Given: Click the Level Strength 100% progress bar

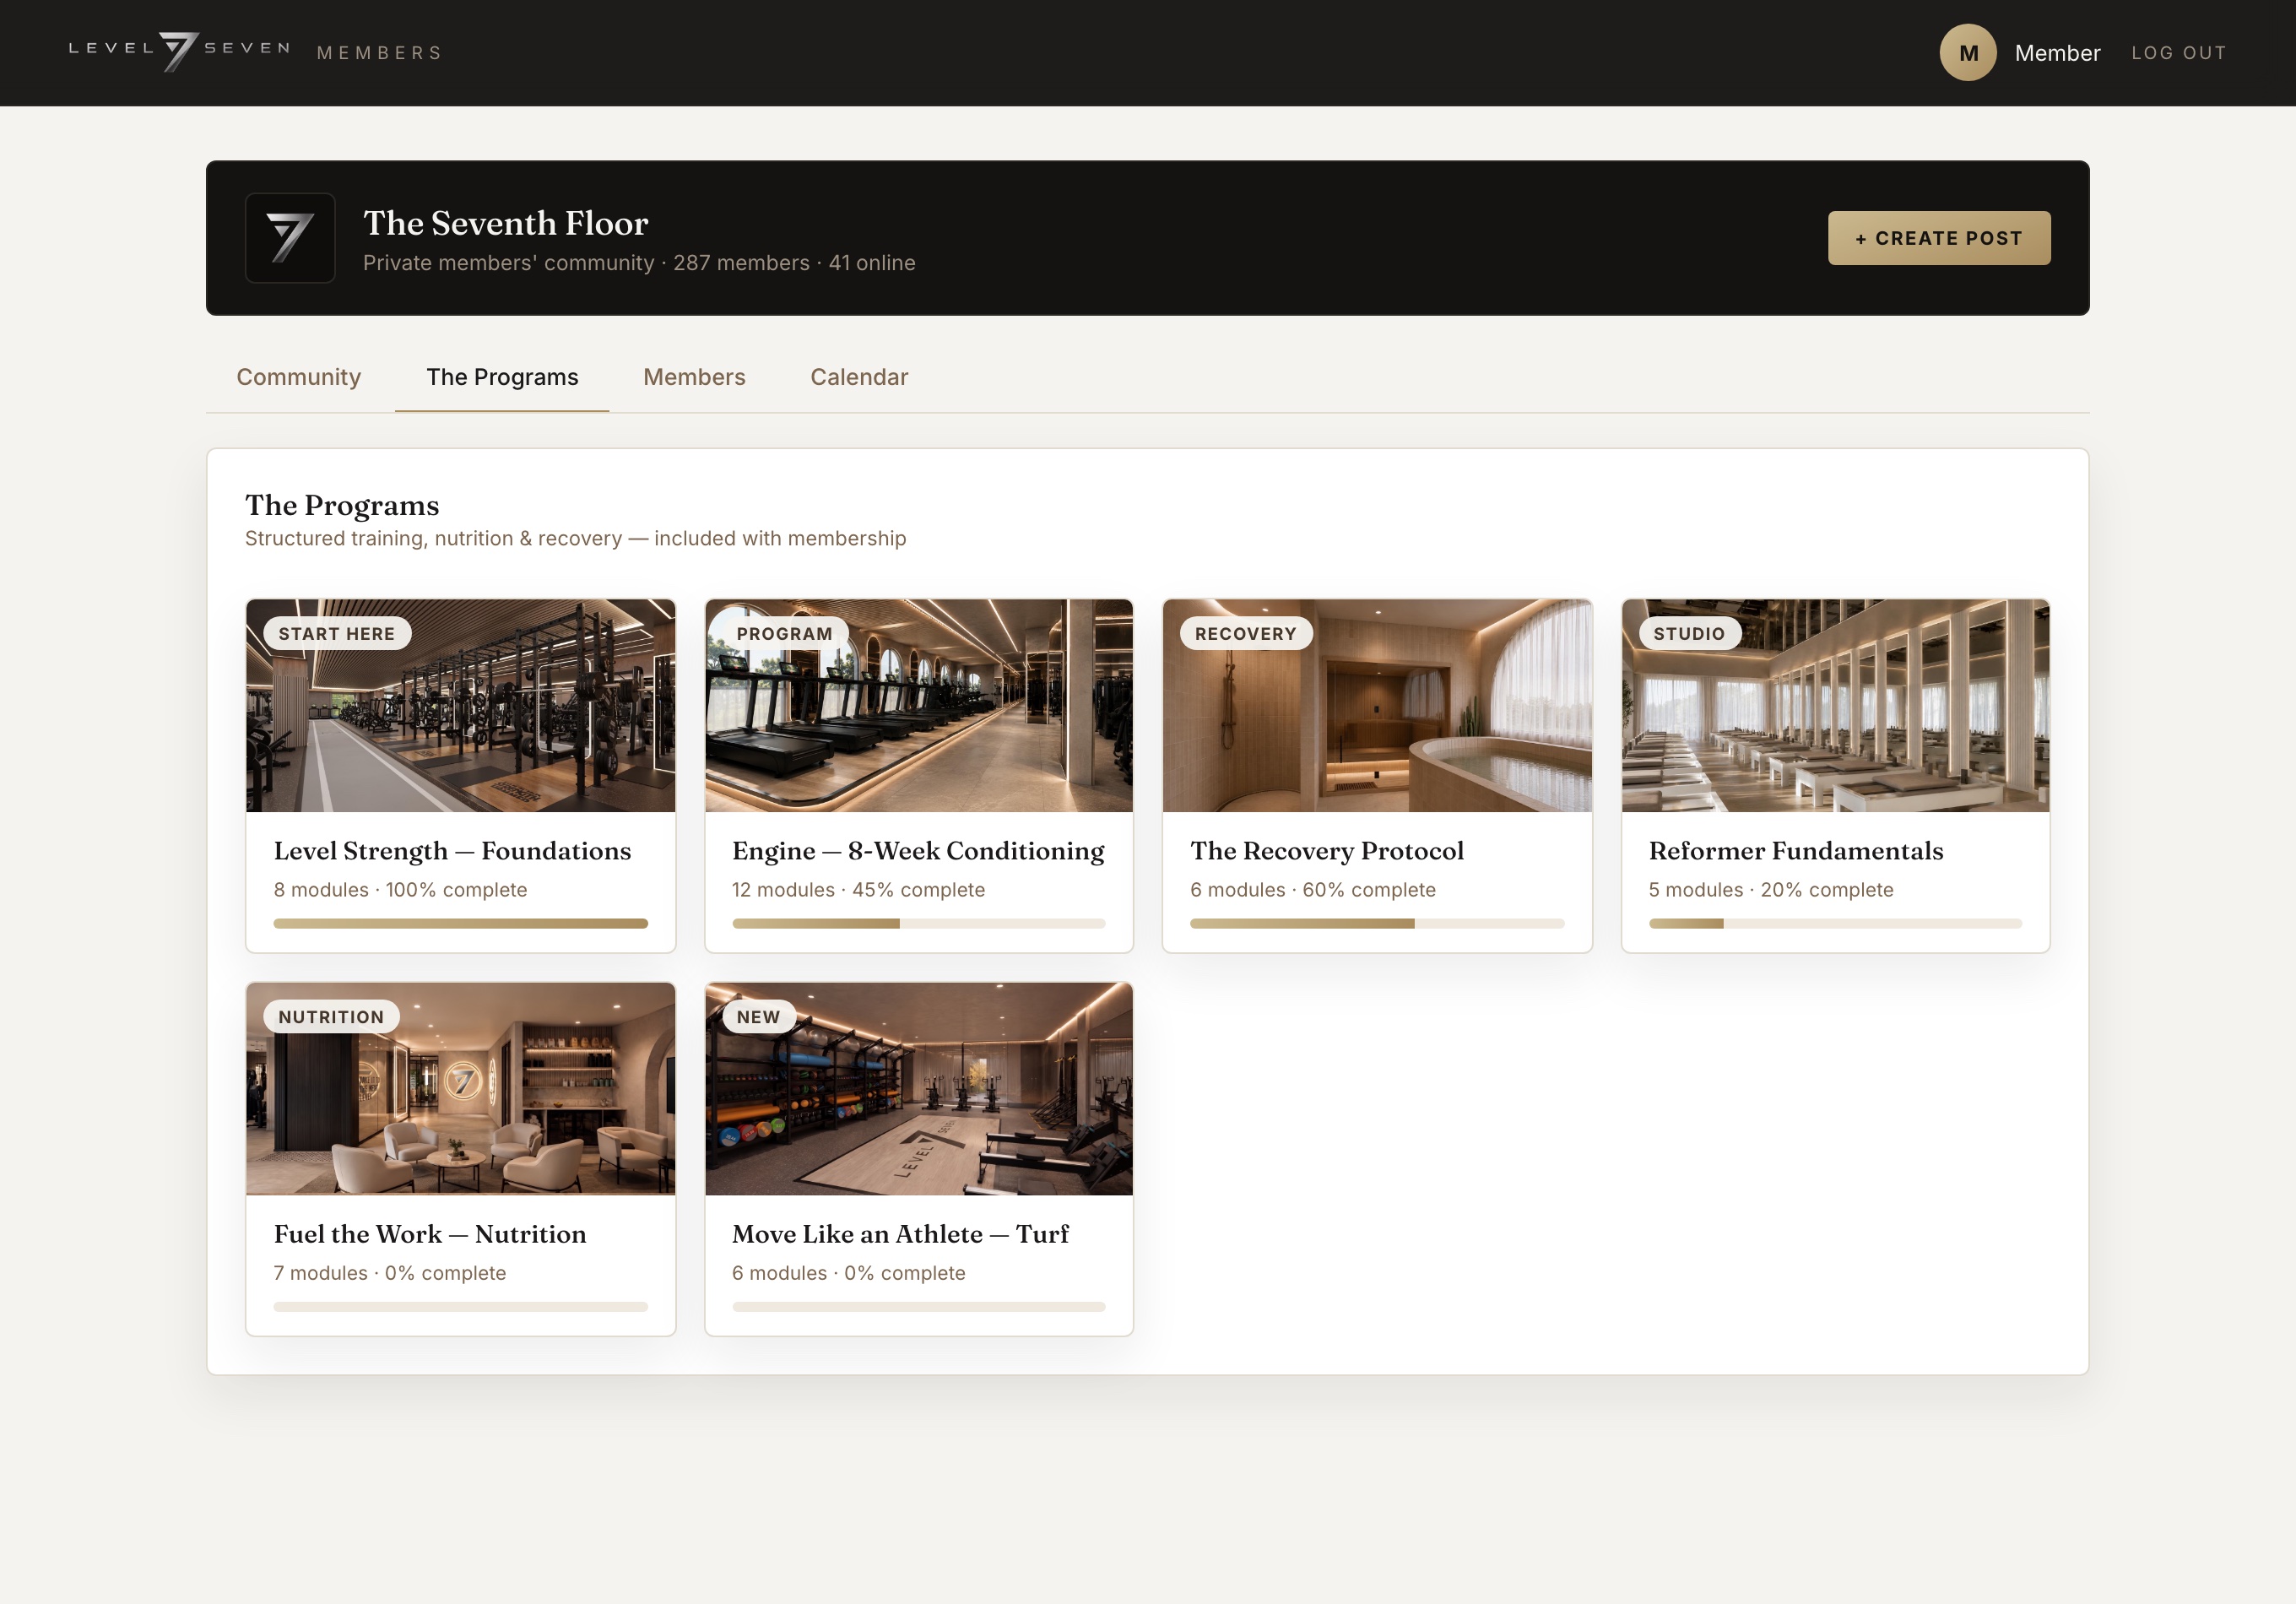Looking at the screenshot, I should 461,924.
